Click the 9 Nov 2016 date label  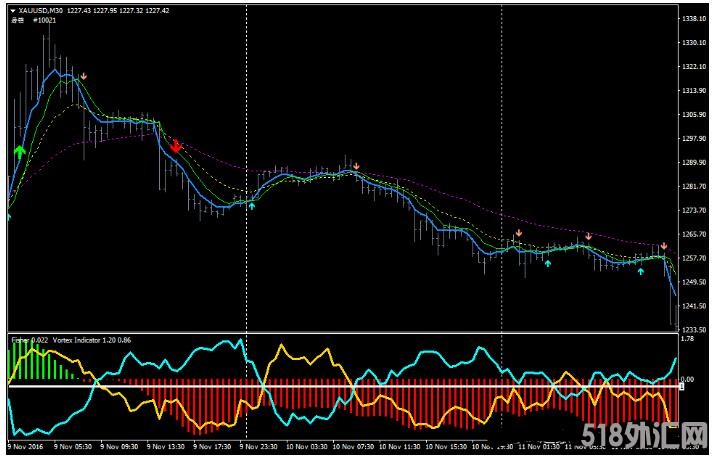coord(27,447)
